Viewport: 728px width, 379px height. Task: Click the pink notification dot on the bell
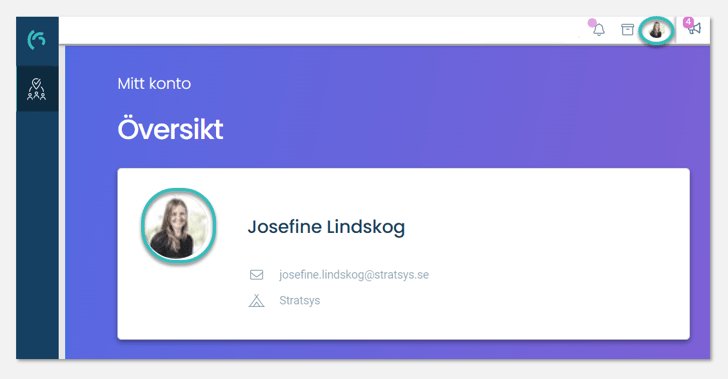[592, 23]
